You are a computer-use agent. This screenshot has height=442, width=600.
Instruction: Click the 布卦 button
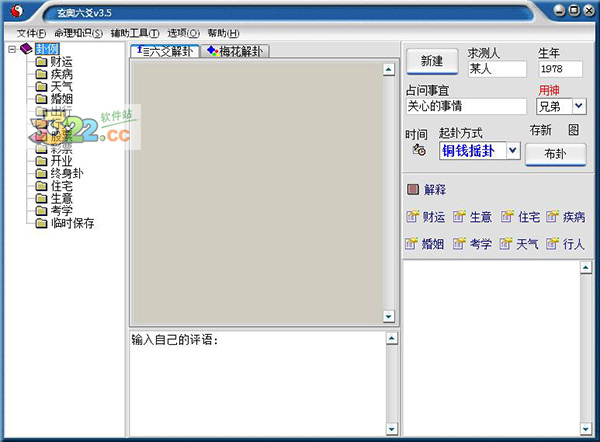[x=556, y=154]
